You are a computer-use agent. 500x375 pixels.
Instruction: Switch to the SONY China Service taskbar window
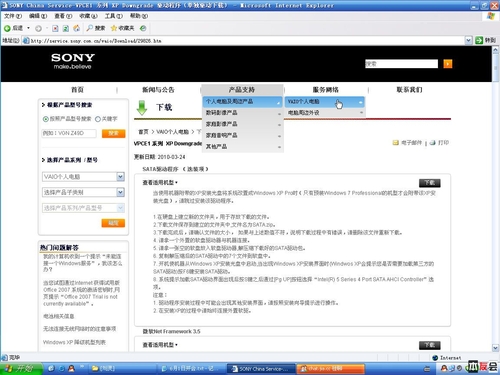pos(261,369)
